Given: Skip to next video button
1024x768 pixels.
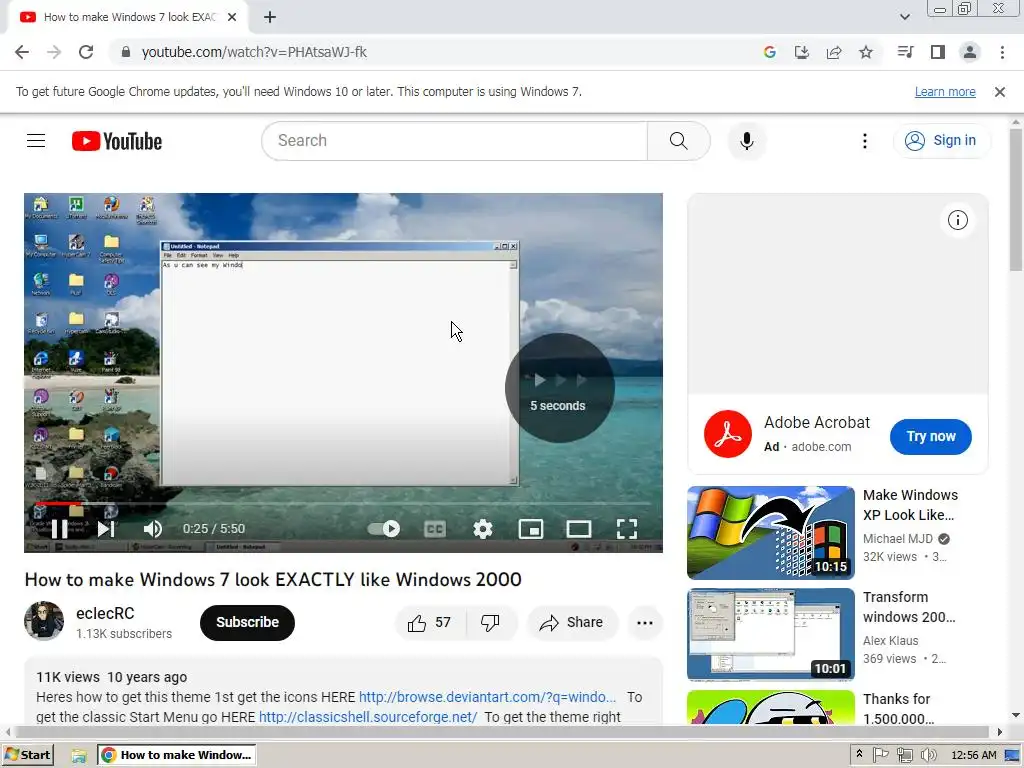Looking at the screenshot, I should [106, 529].
